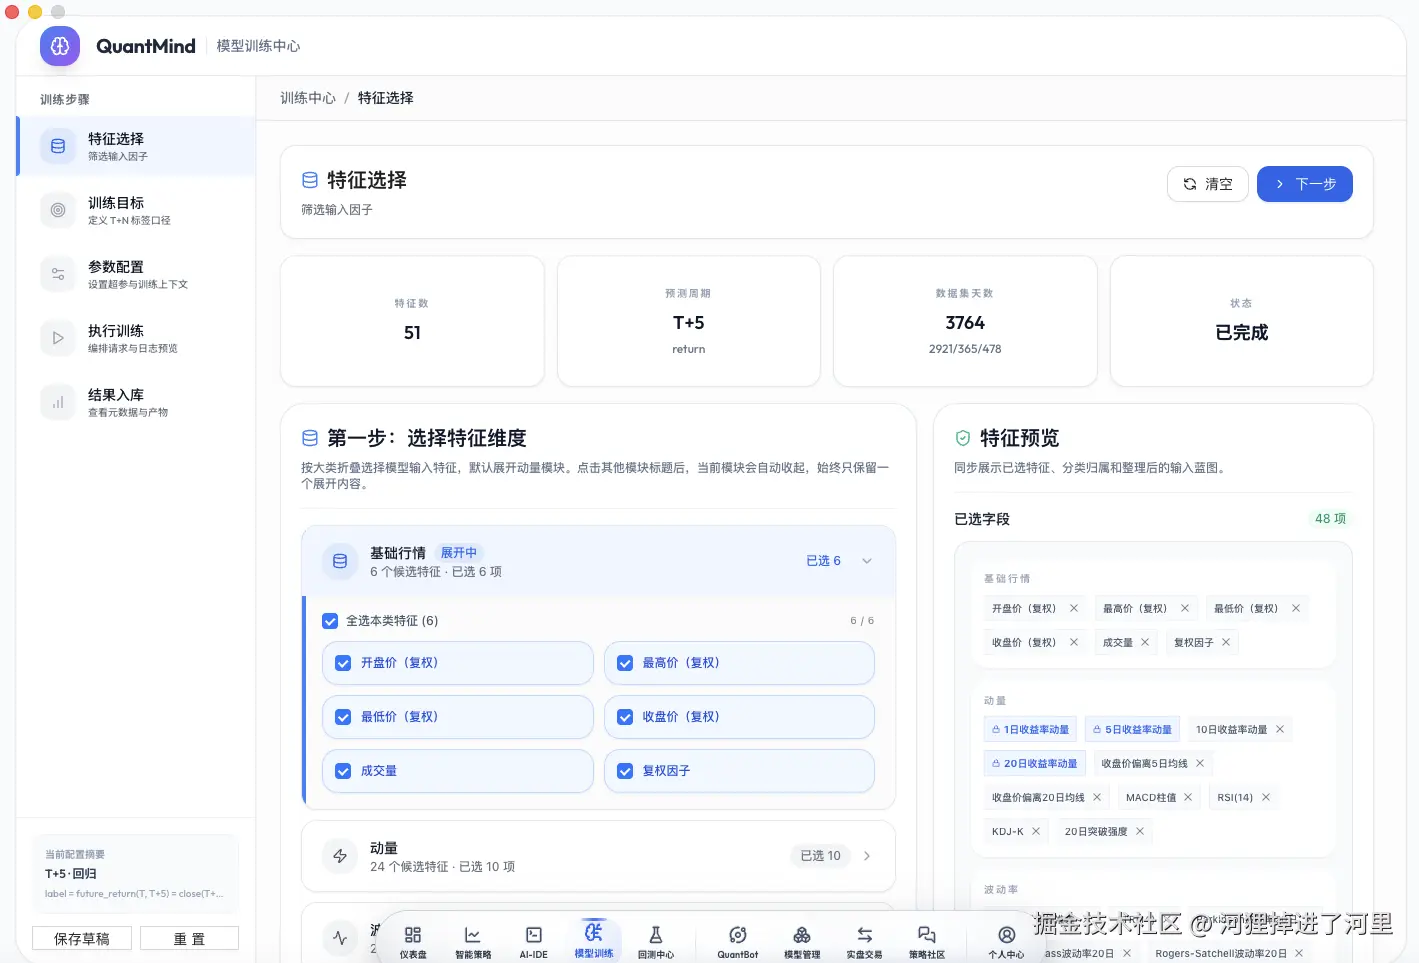The height and width of the screenshot is (963, 1419).
Task: Open 智能策略 chart icon in bottom dock
Action: pos(473,935)
